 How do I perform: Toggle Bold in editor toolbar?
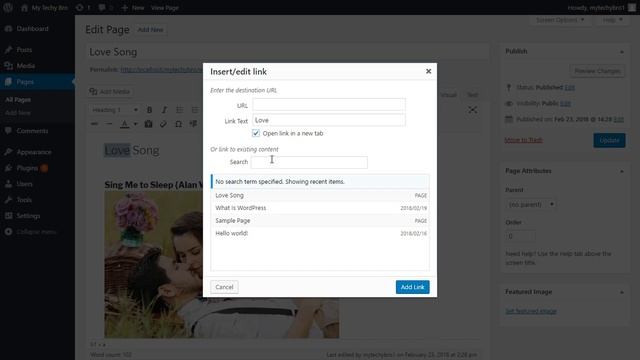(x=149, y=110)
